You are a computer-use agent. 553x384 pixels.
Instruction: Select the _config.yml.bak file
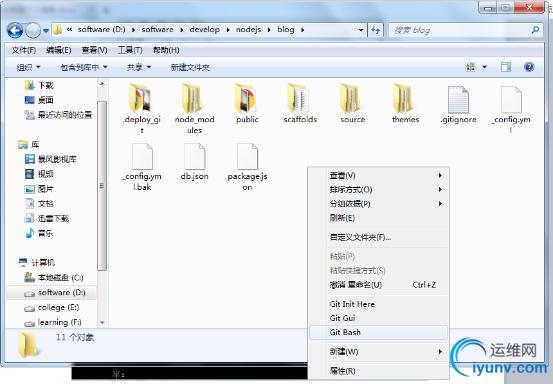pos(142,166)
